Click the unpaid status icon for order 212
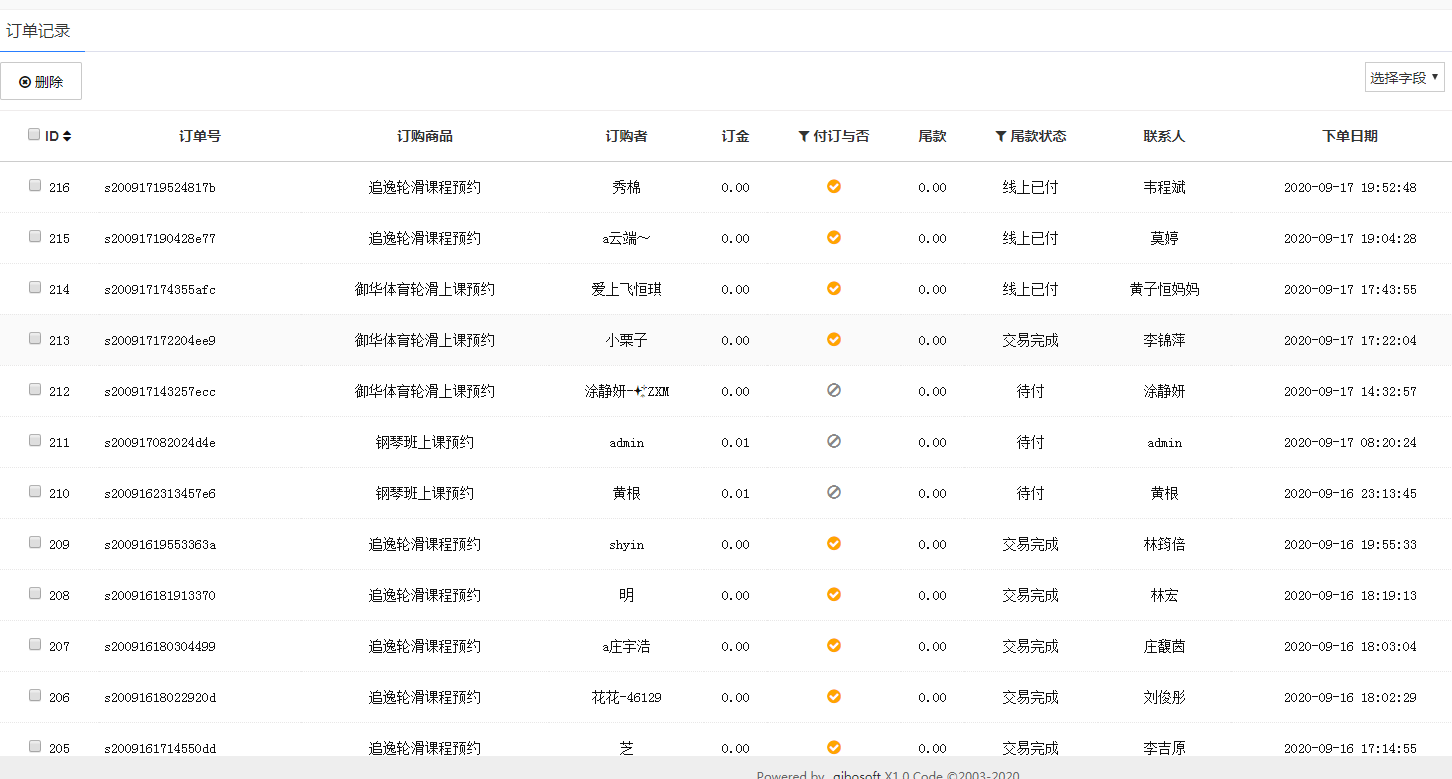1452x779 pixels. pos(833,390)
